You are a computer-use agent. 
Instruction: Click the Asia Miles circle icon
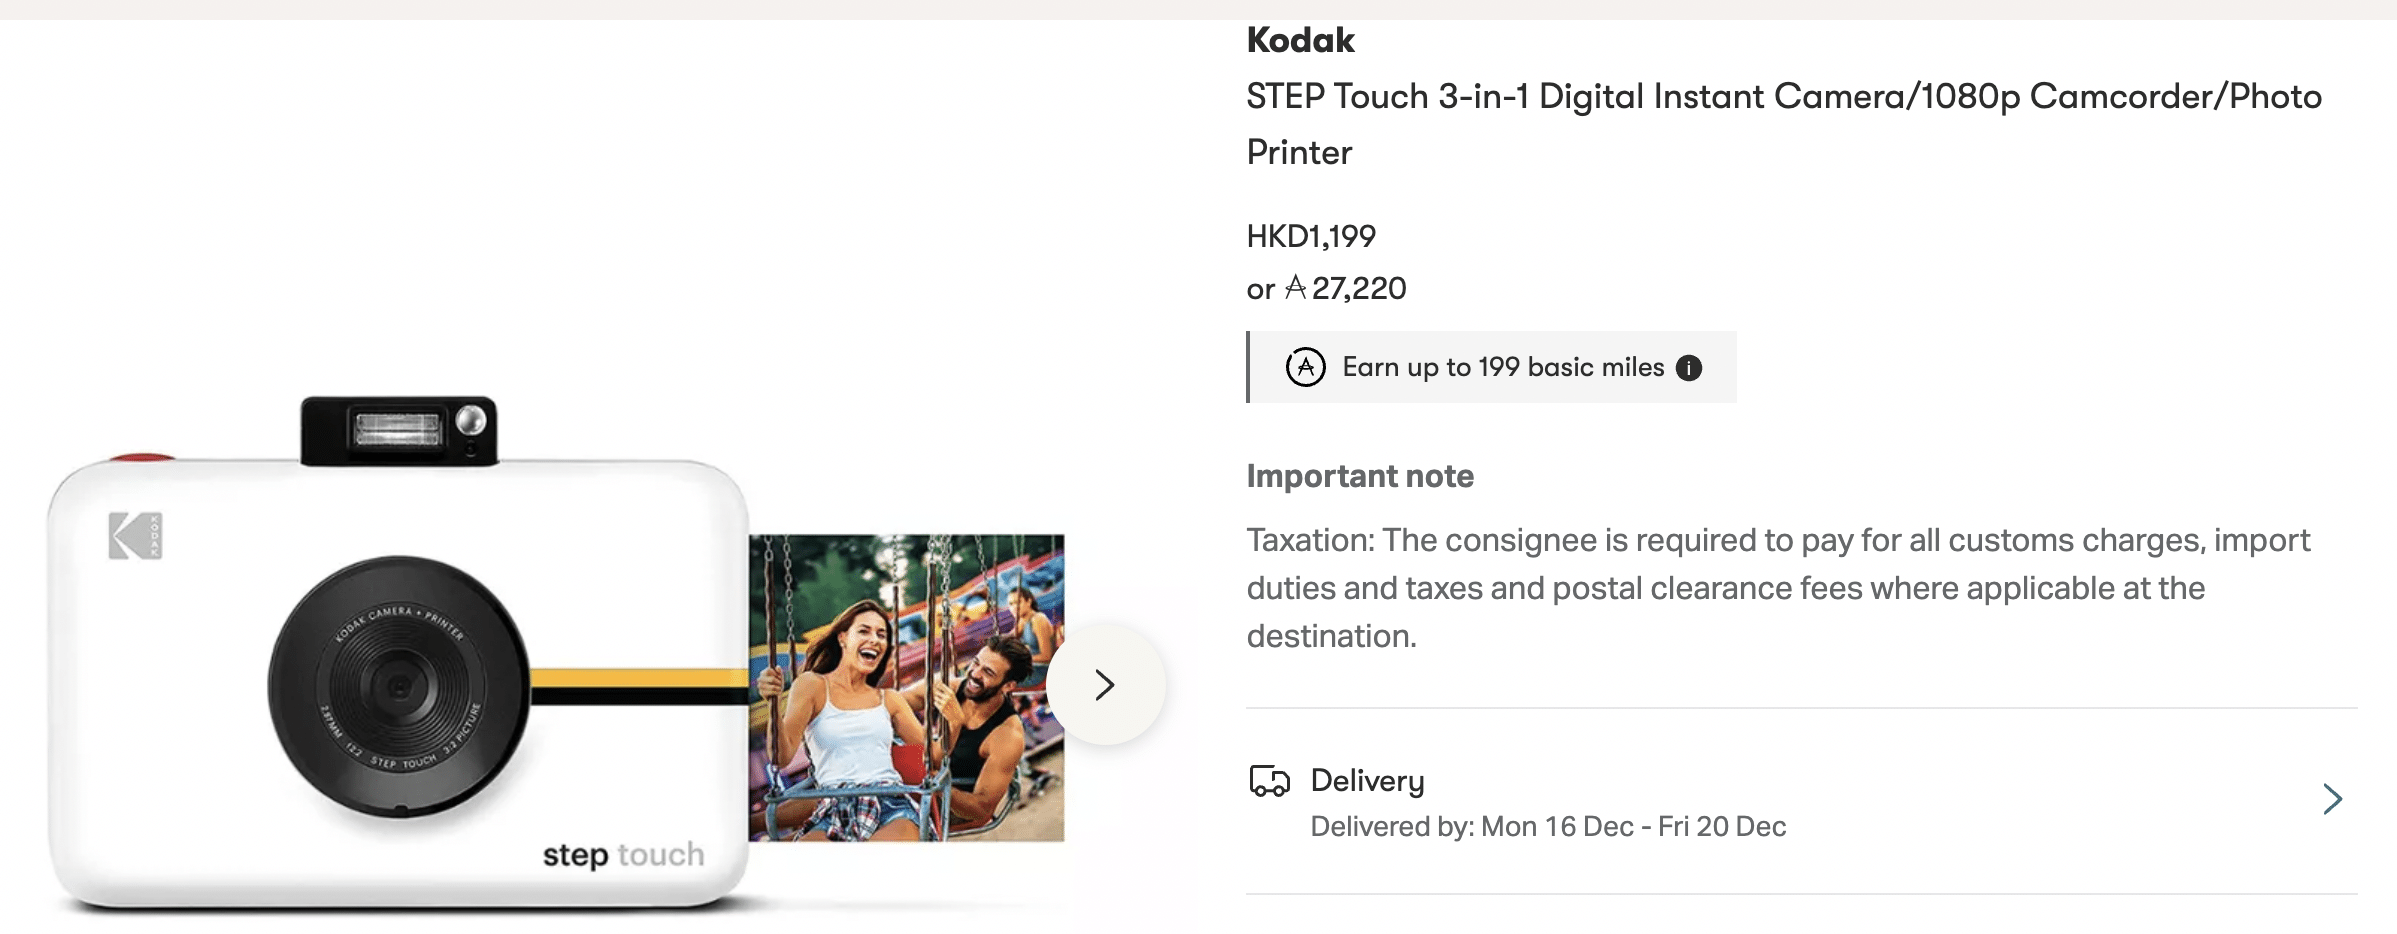pos(1305,367)
